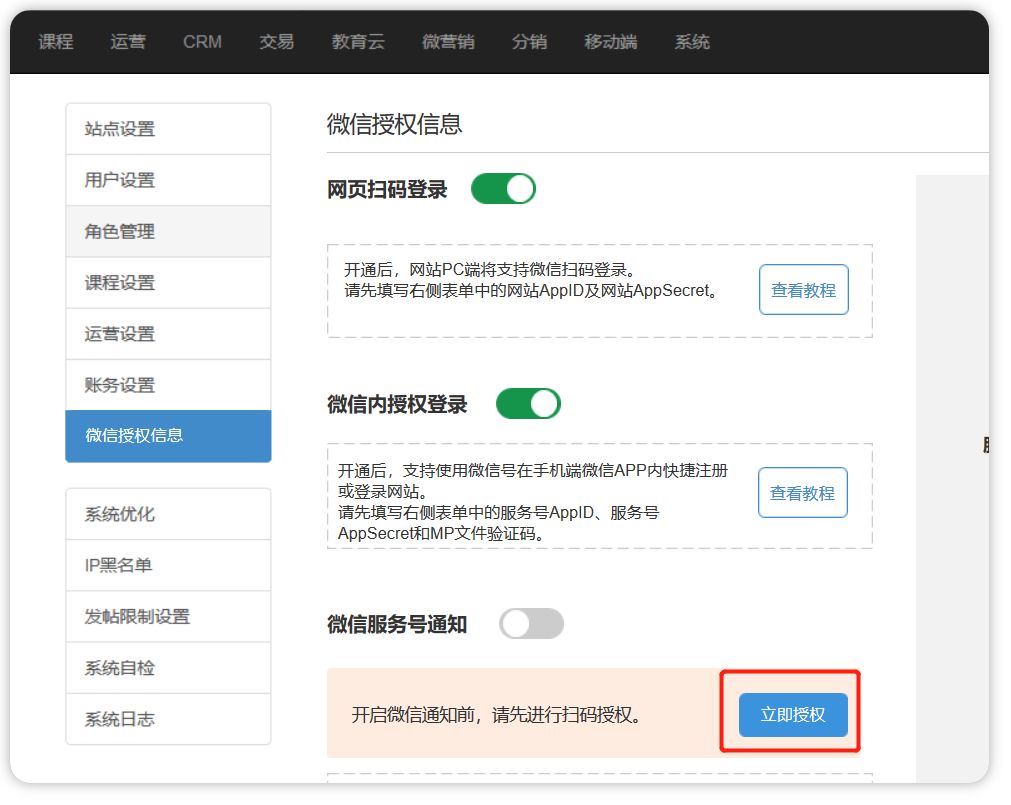Enable the 微信服务号通知 toggle

click(x=531, y=624)
